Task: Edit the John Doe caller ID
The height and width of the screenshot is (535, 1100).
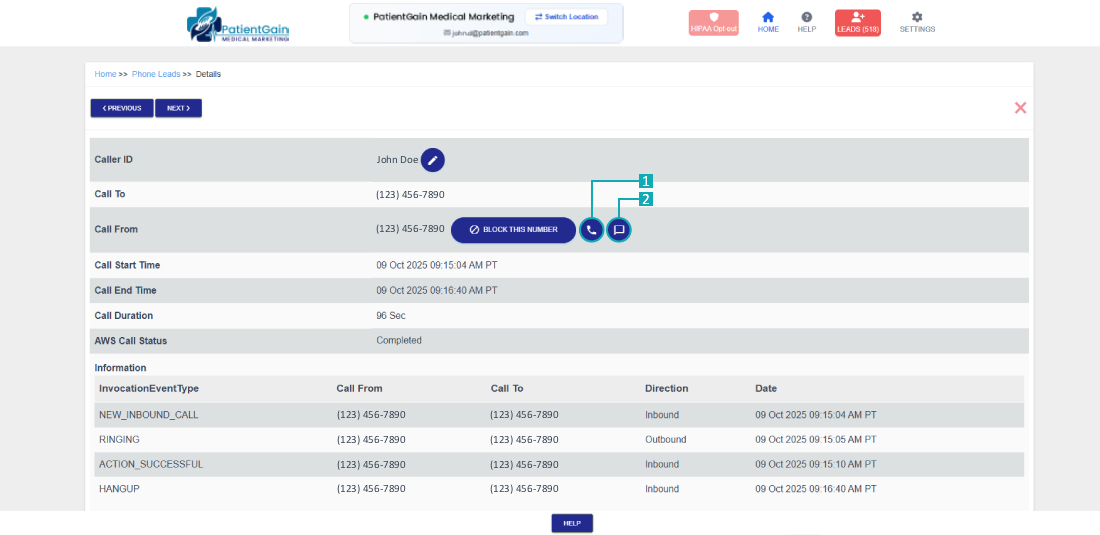Action: (433, 160)
